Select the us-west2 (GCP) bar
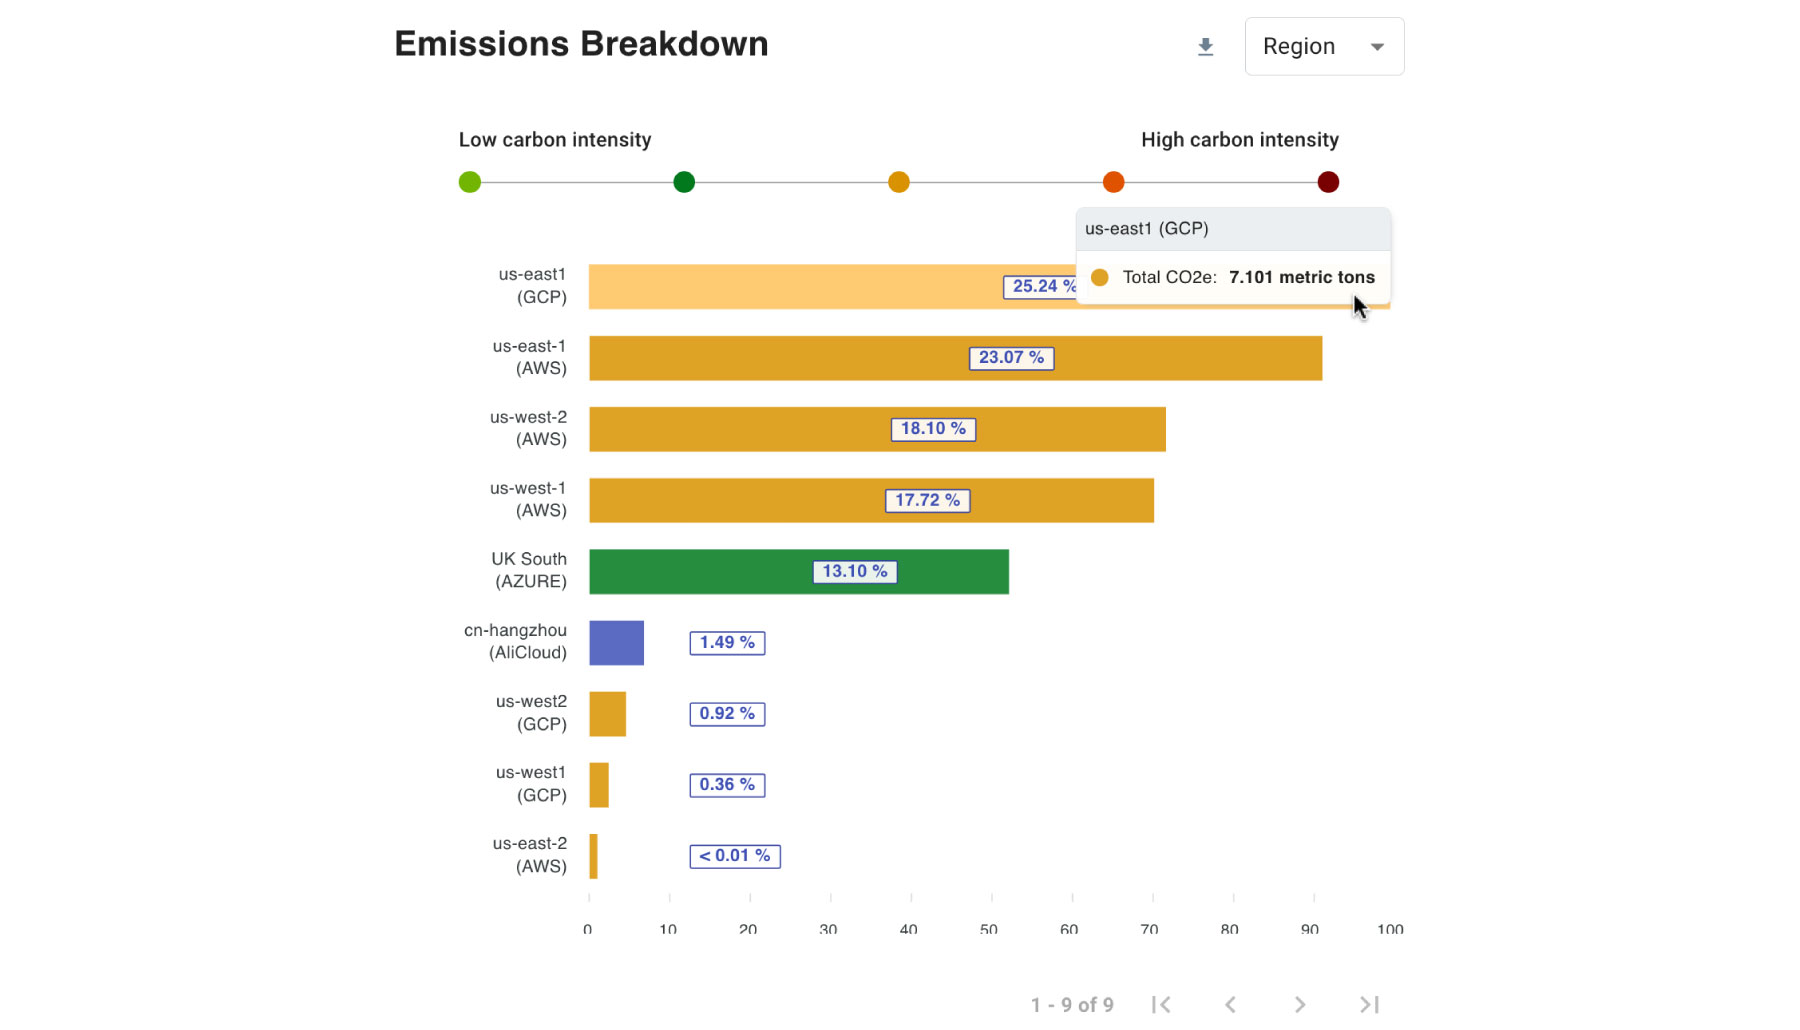Screen dimensions: 1800x1030 tap(607, 714)
